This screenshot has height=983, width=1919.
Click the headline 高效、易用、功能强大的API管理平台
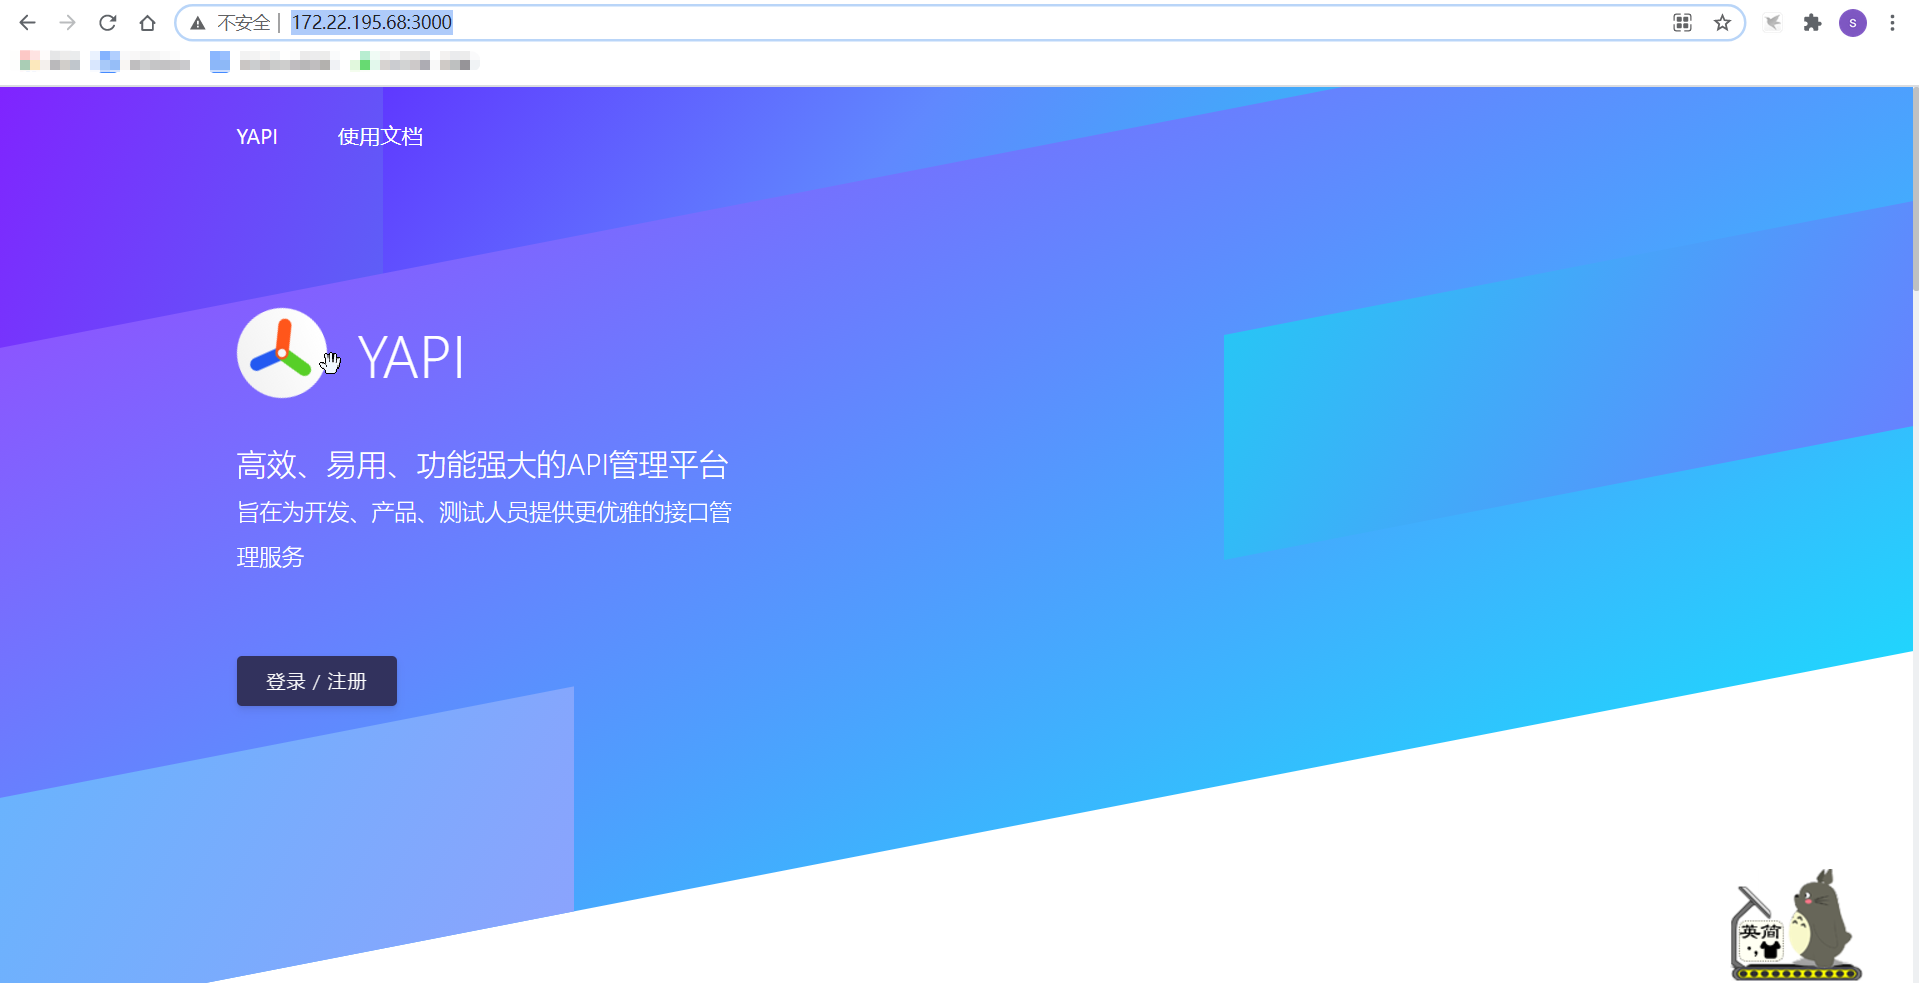coord(482,465)
